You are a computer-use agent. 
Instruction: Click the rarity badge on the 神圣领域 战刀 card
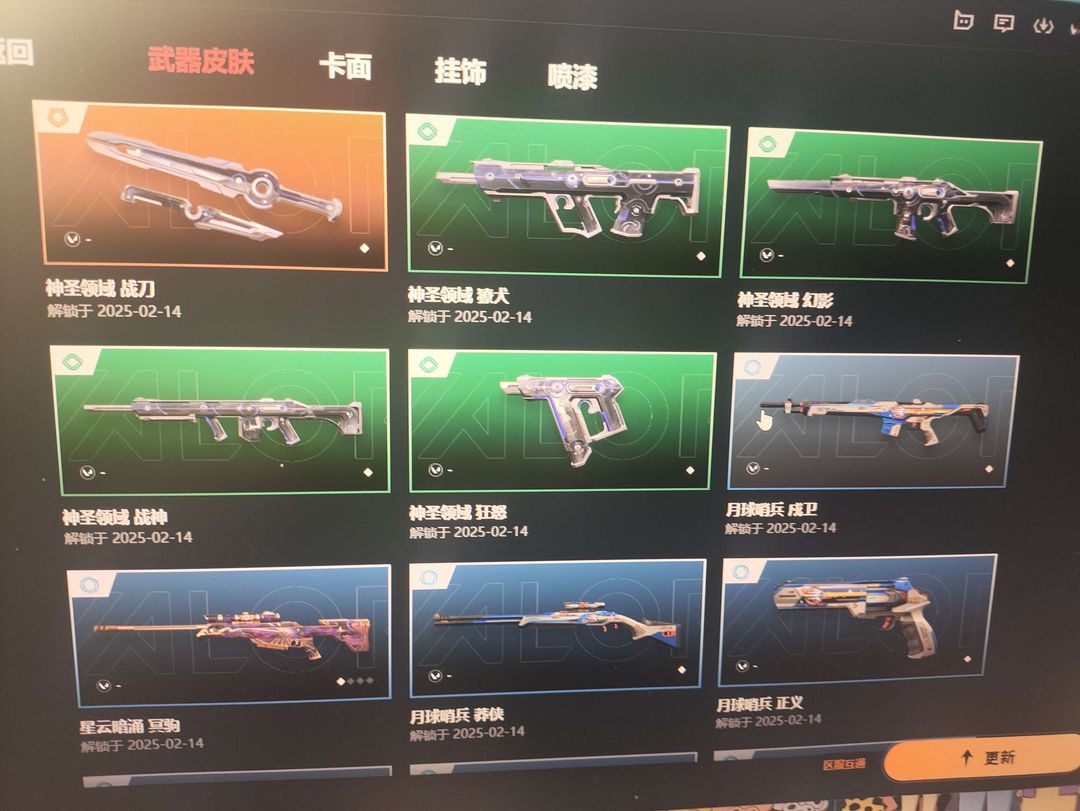pos(56,117)
